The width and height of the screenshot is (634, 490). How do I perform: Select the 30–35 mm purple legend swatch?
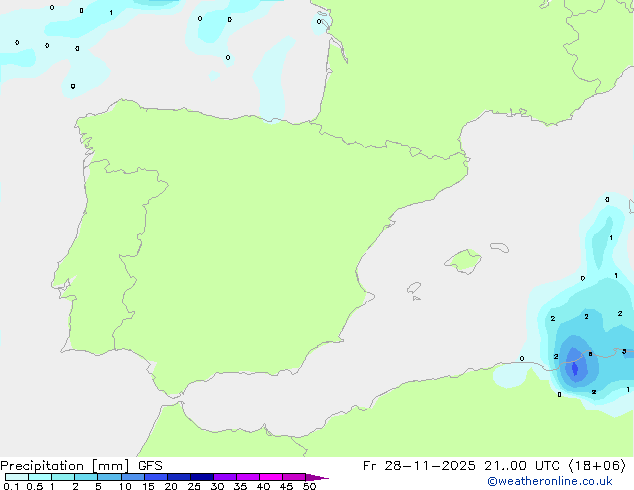(x=225, y=477)
